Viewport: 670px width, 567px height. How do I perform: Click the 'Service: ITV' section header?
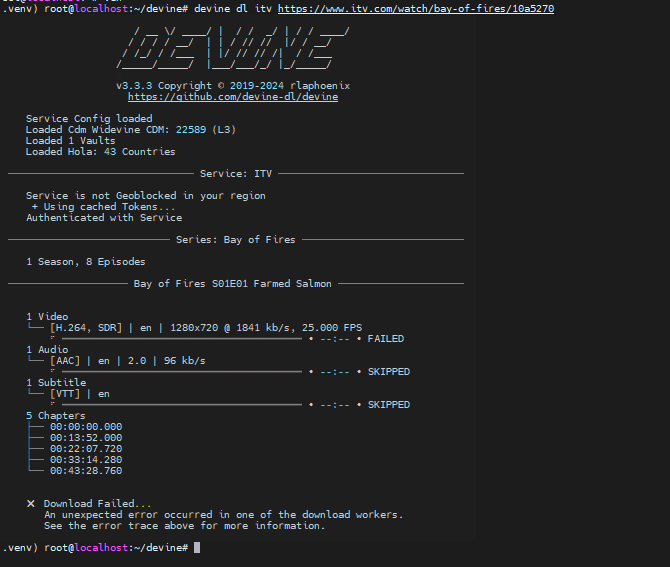[x=236, y=173]
